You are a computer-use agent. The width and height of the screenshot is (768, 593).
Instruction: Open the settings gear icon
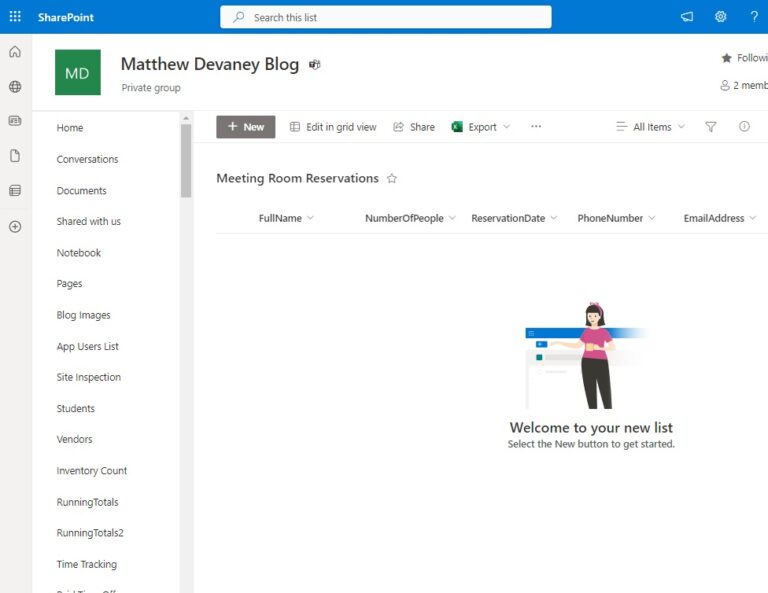[x=720, y=17]
